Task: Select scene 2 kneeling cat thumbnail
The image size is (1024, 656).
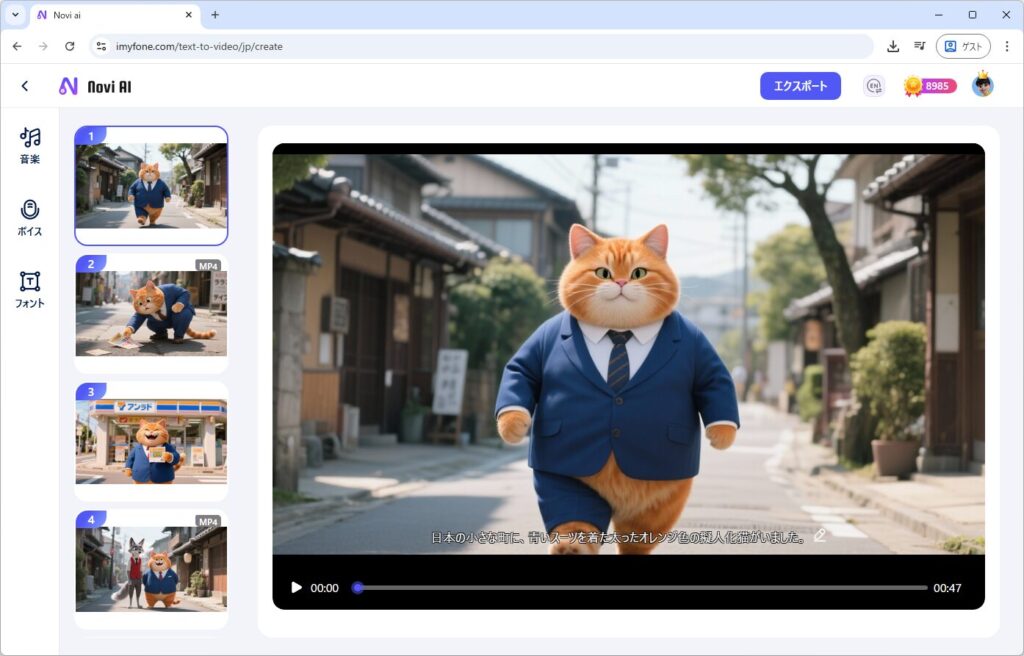Action: (151, 313)
